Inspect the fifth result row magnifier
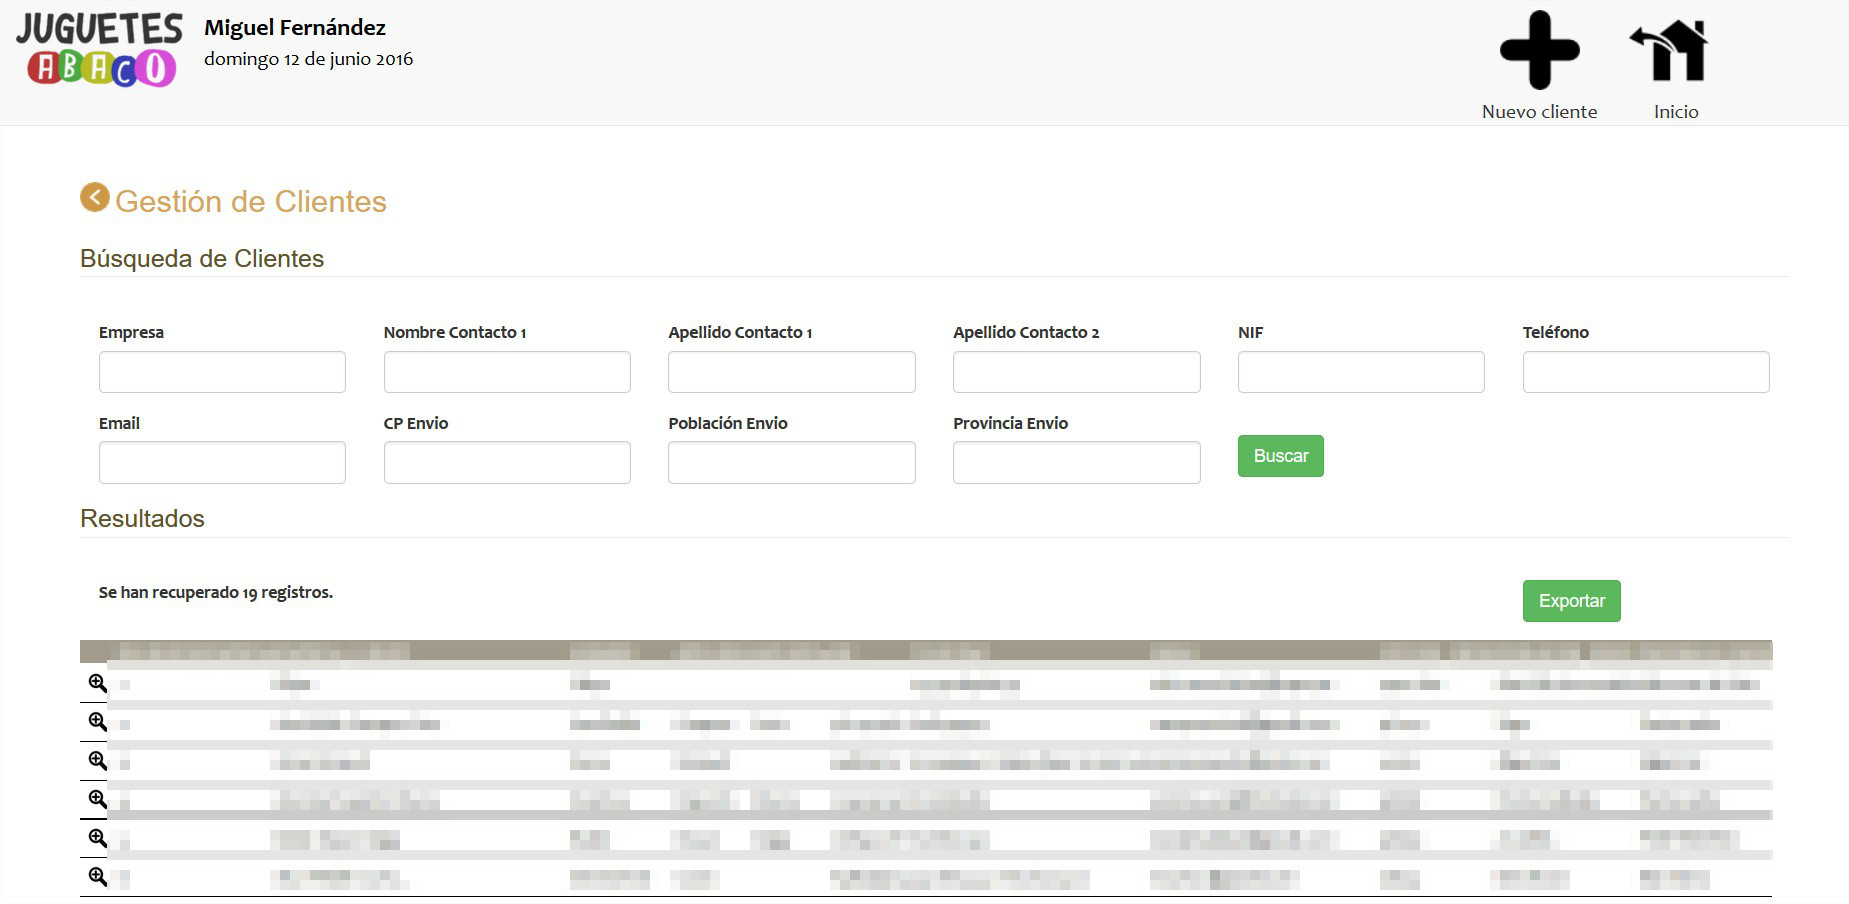This screenshot has height=904, width=1849. click(x=97, y=838)
